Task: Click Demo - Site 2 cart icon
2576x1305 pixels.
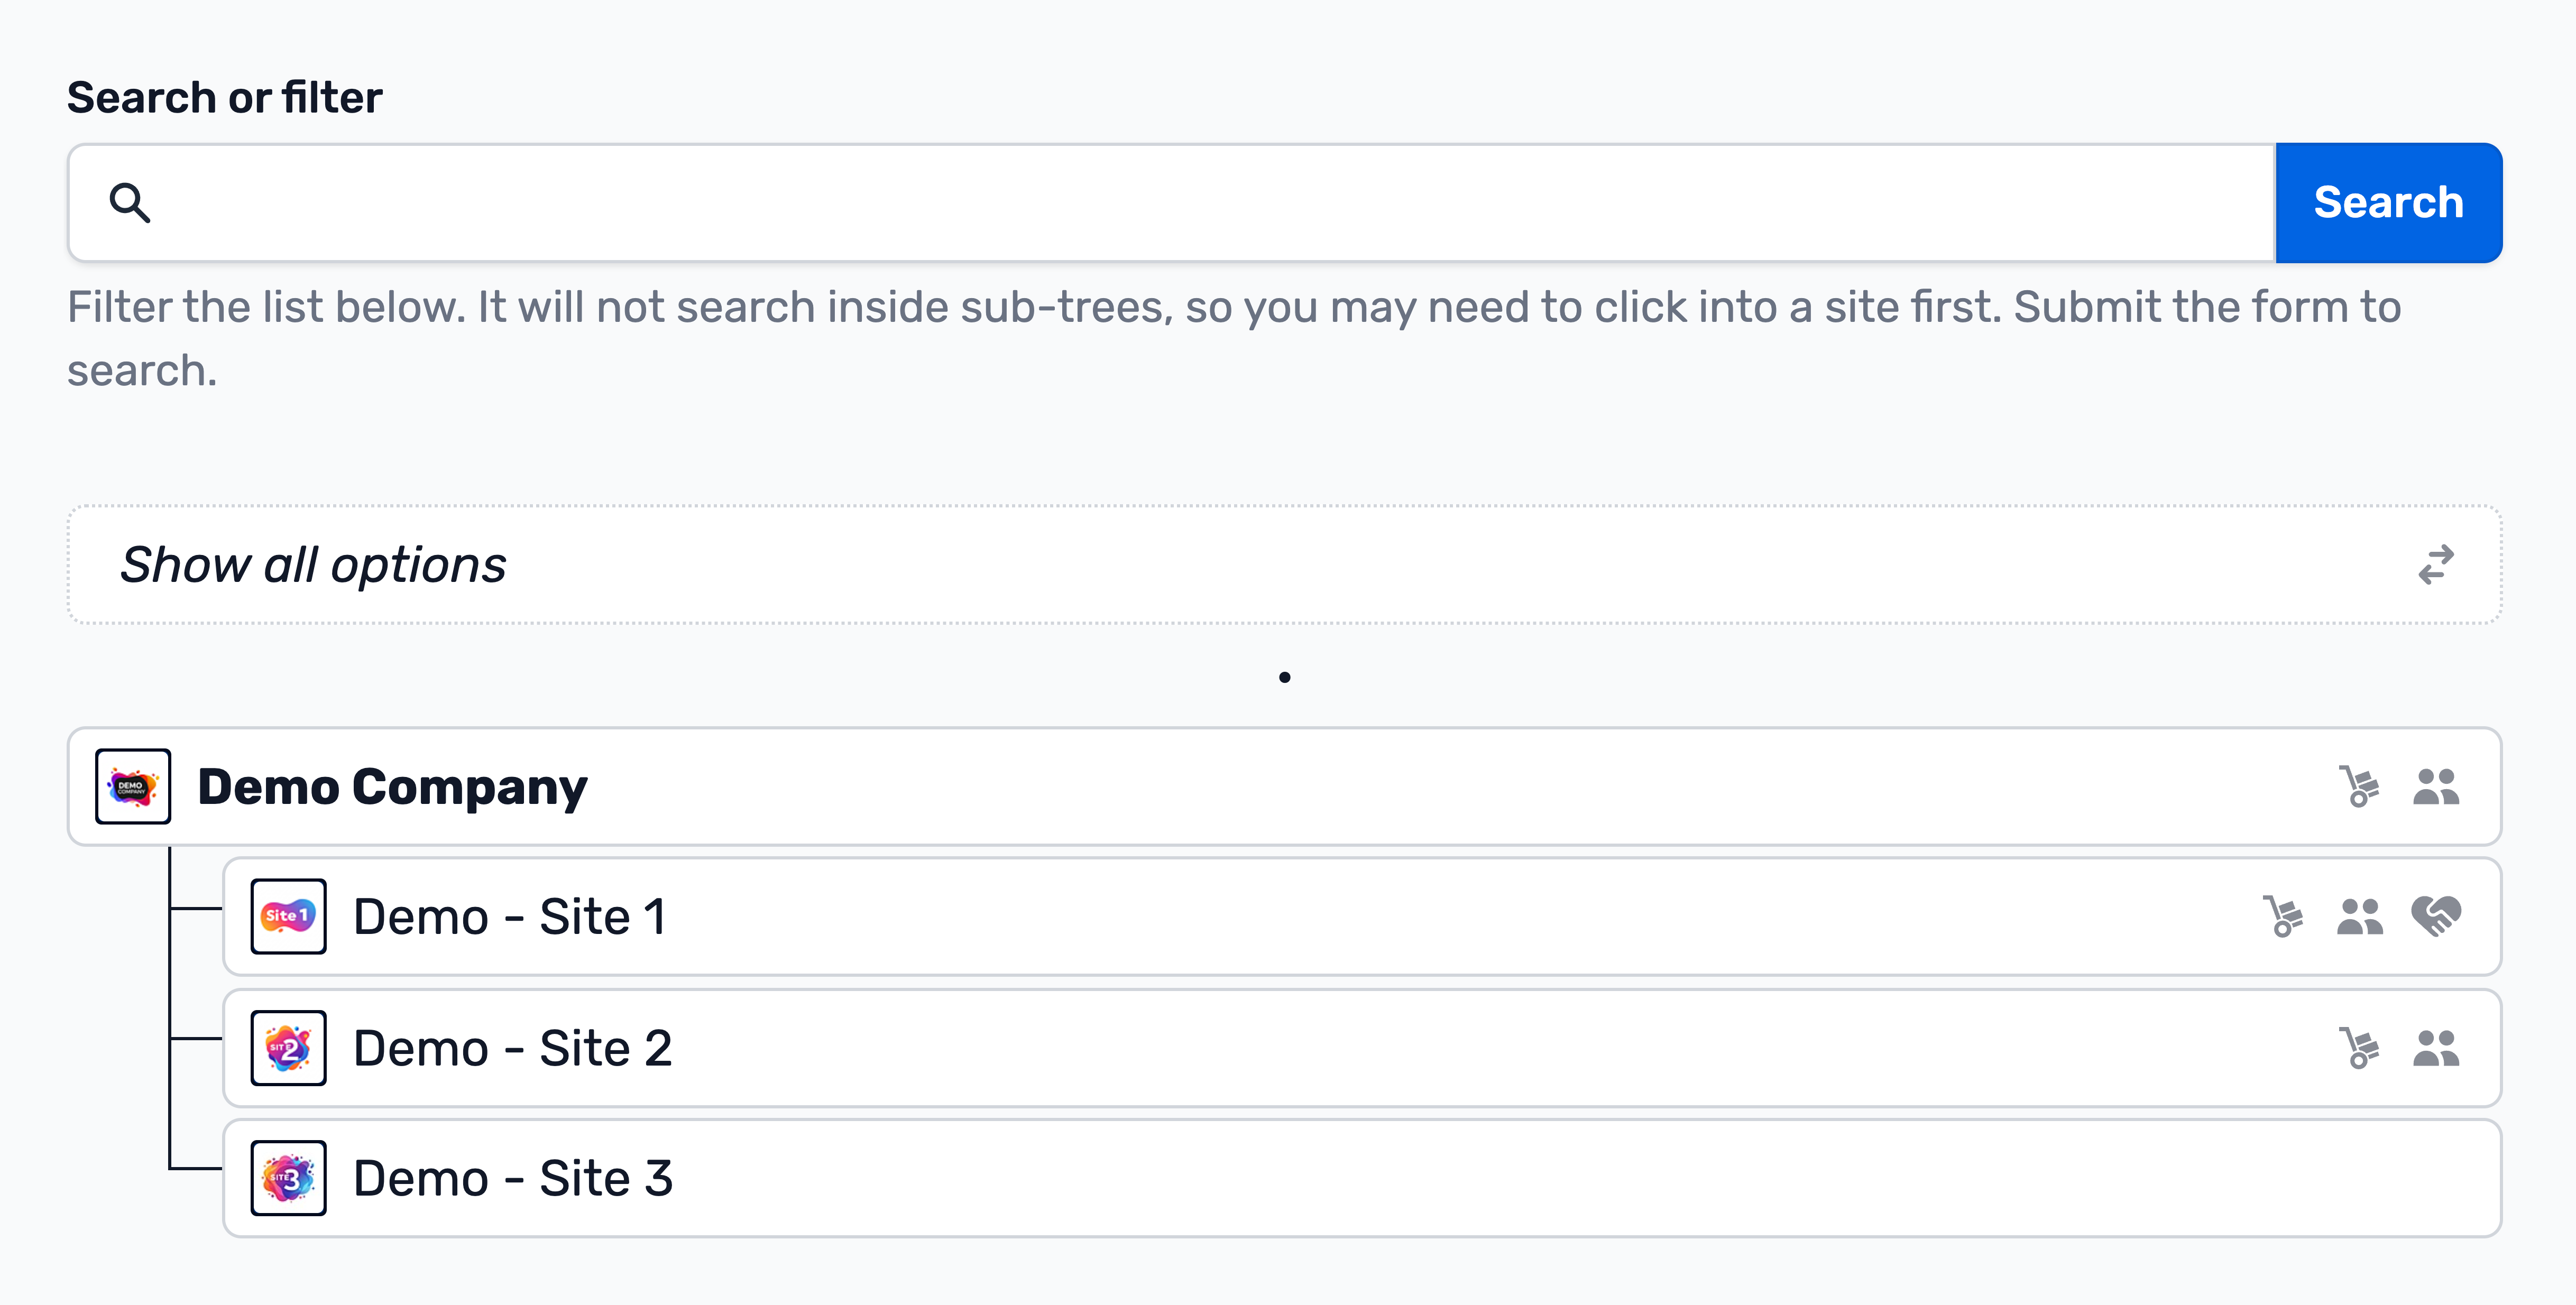Action: coord(2359,1048)
